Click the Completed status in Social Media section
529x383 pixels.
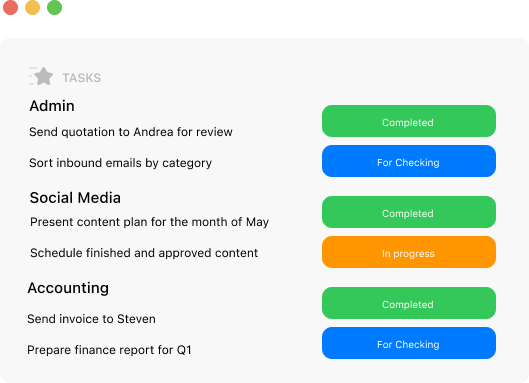point(409,212)
